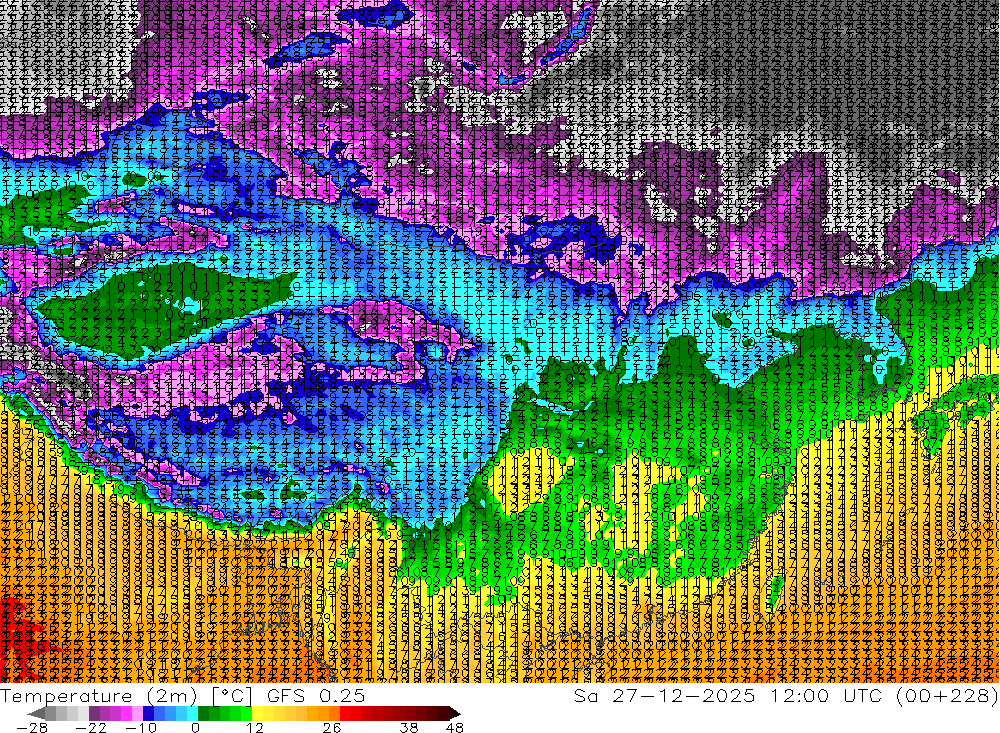The width and height of the screenshot is (1000, 733).
Task: Click the "(00+228)" forecast offset text
Action: pyautogui.click(x=946, y=696)
